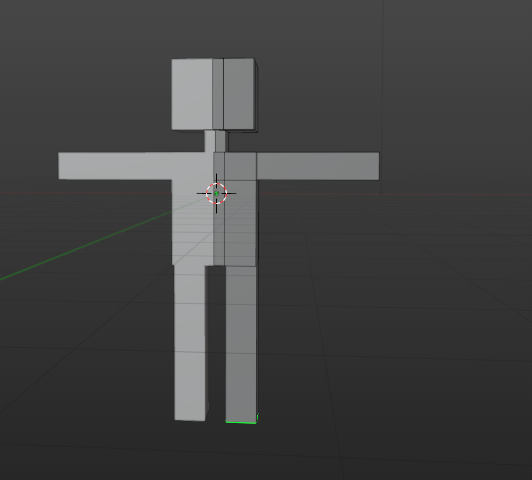The height and width of the screenshot is (480, 532).
Task: Click the figure's neck segment
Action: click(x=216, y=141)
